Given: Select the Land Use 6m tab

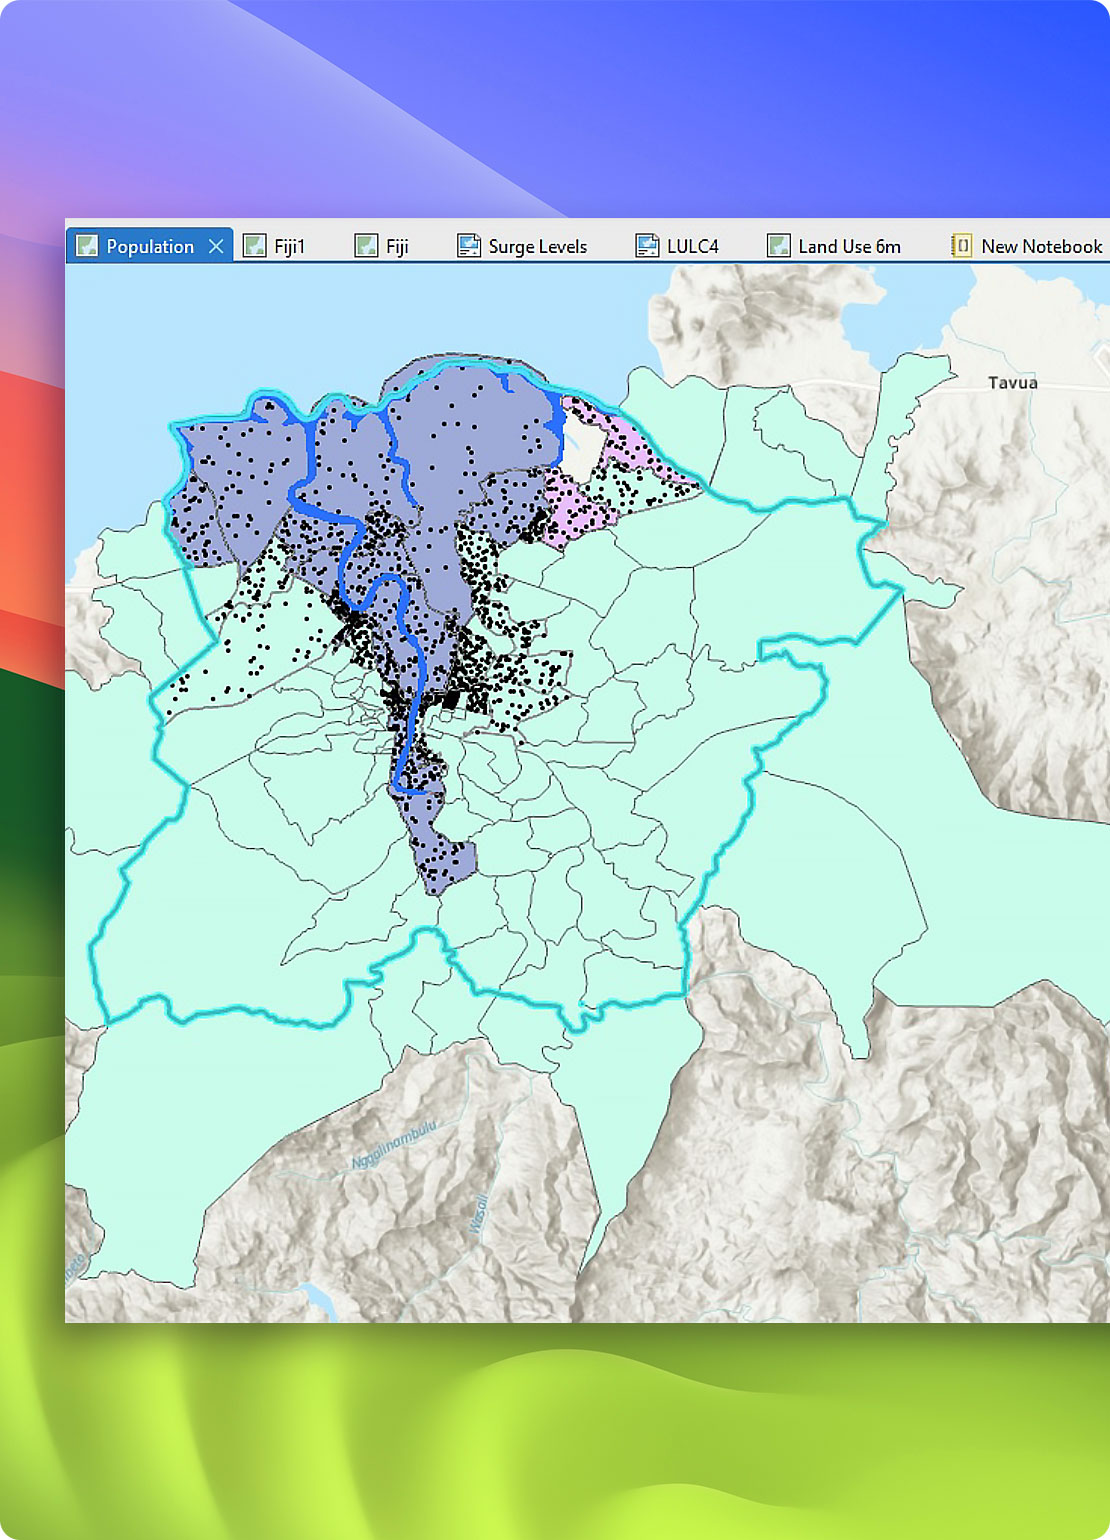Looking at the screenshot, I should pyautogui.click(x=849, y=247).
